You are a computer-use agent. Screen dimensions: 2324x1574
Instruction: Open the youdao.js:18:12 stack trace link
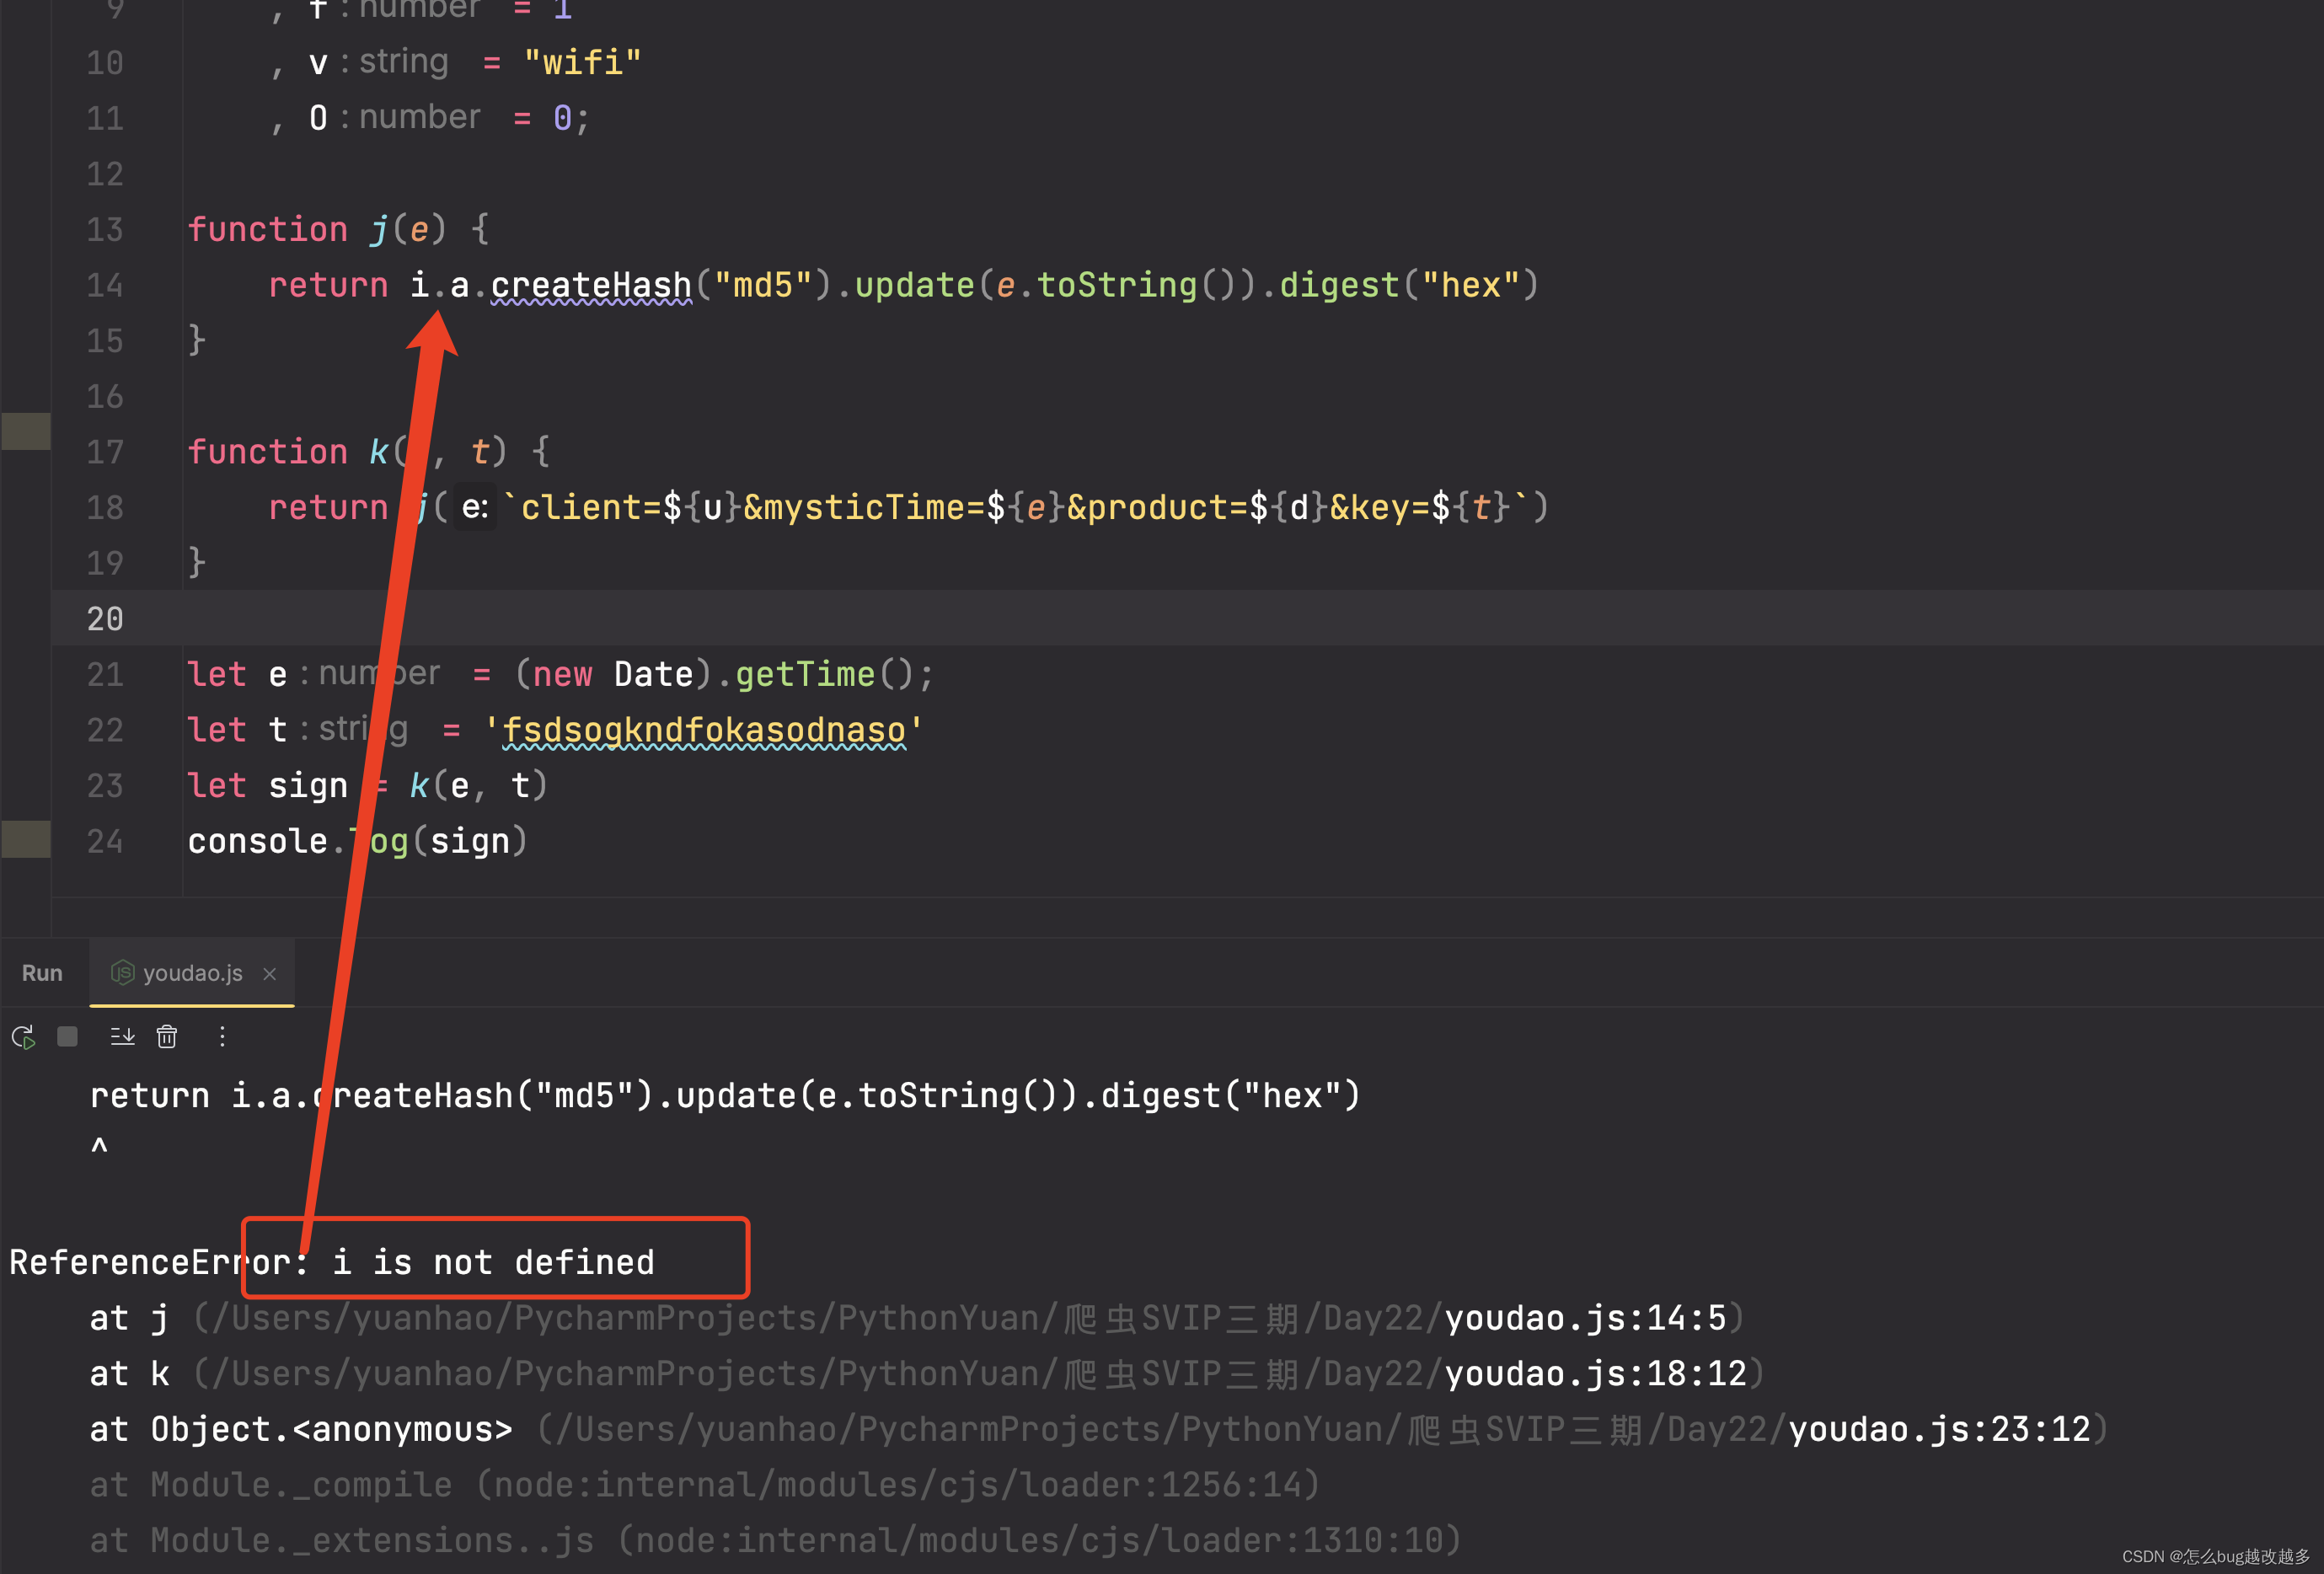(1595, 1374)
